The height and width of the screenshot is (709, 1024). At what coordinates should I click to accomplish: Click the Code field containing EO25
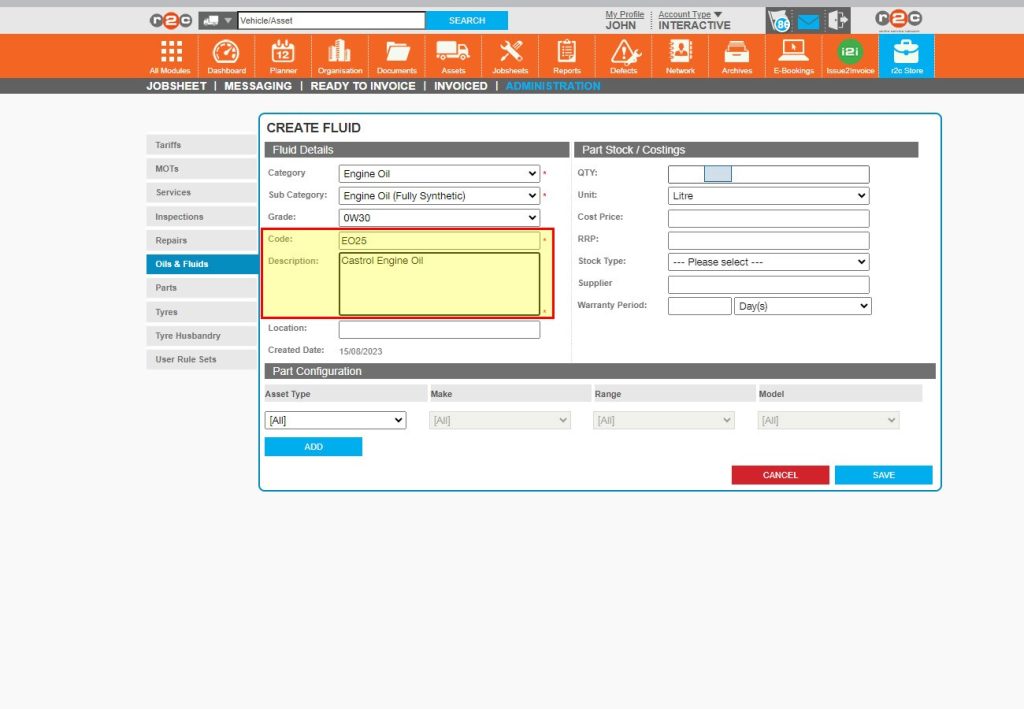439,240
